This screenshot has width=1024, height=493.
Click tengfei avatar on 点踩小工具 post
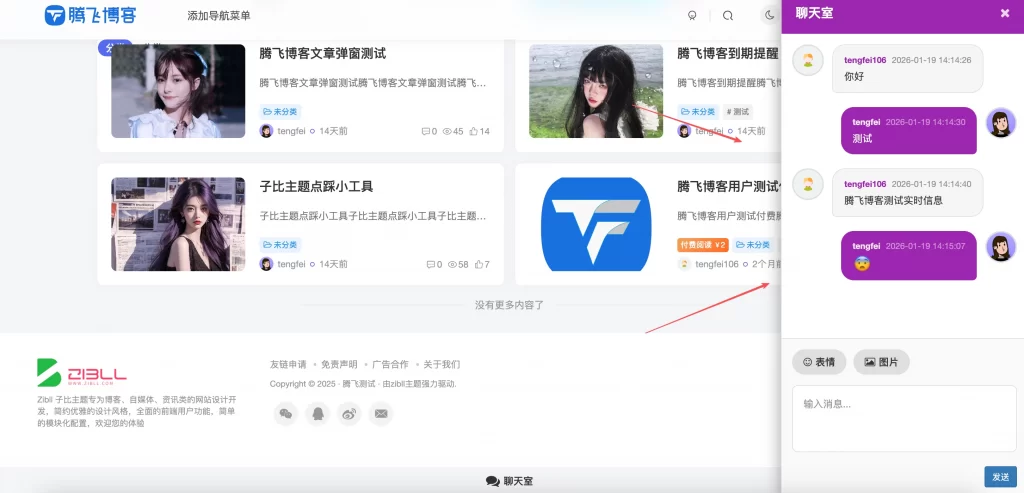click(x=266, y=264)
